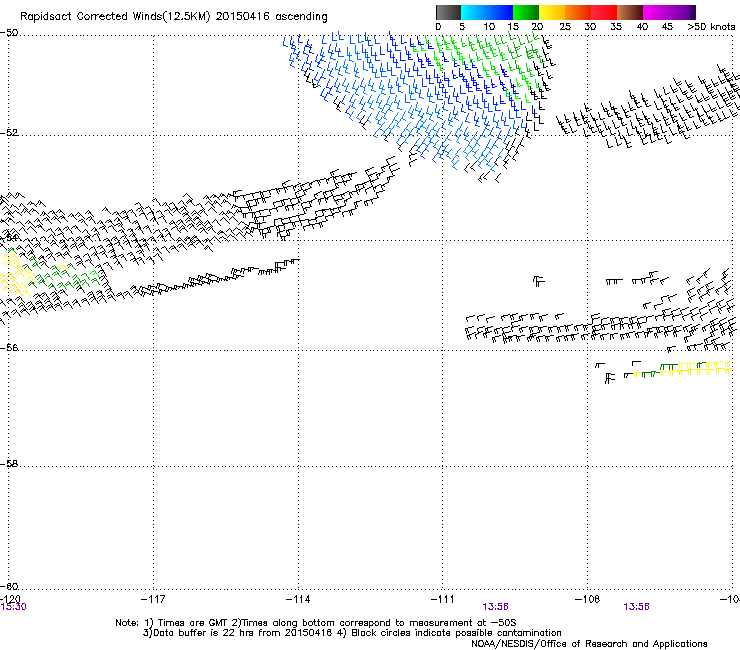This screenshot has height=650, width=740.
Task: Click the magenta 40-45 knots legend swatch
Action: tap(656, 12)
